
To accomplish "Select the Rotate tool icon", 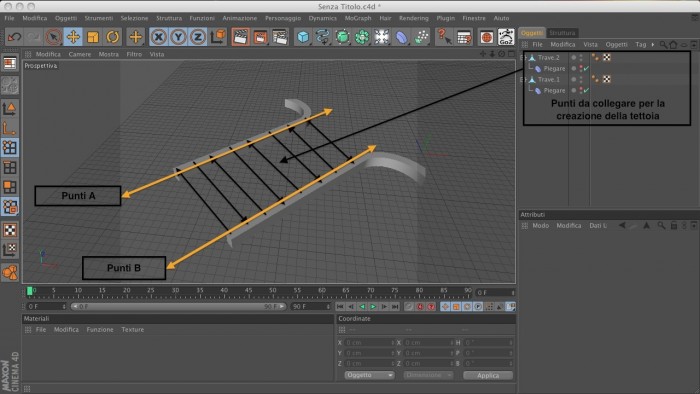I will [x=112, y=37].
